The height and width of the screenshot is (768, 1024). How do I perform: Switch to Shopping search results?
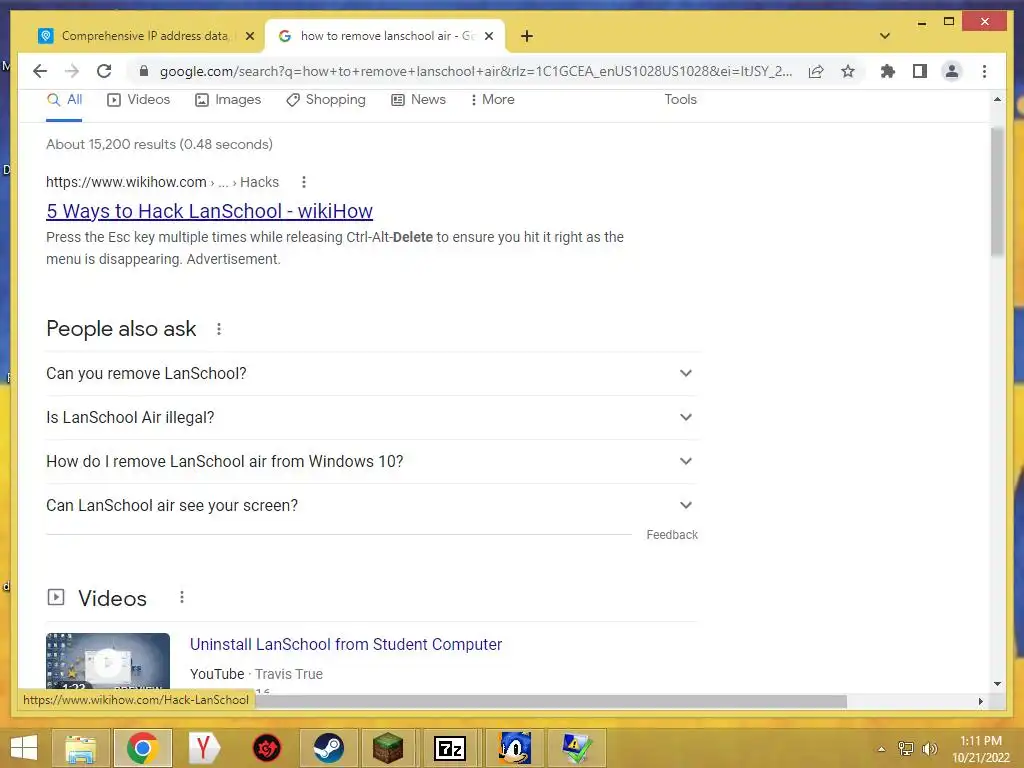tap(326, 100)
